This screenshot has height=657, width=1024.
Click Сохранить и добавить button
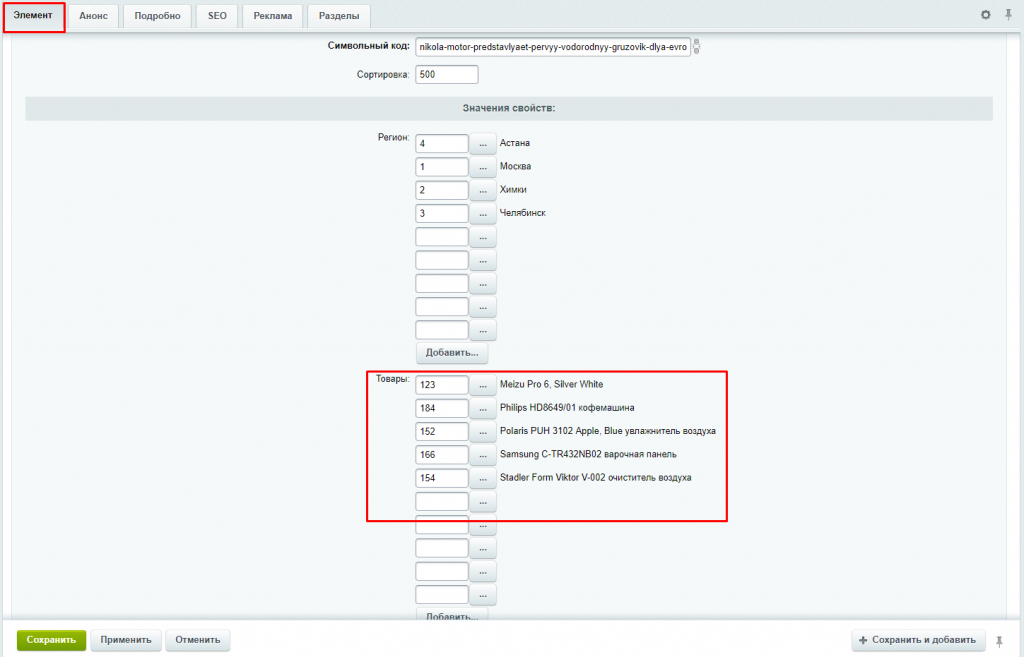[x=918, y=640]
